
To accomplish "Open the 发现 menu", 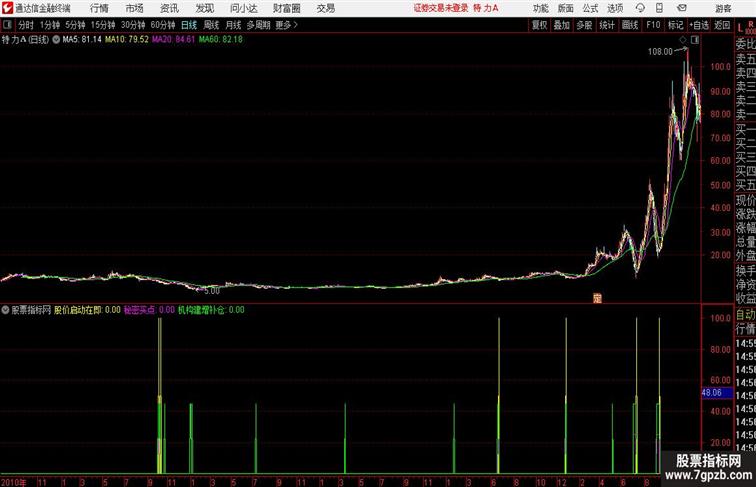I will click(x=204, y=8).
